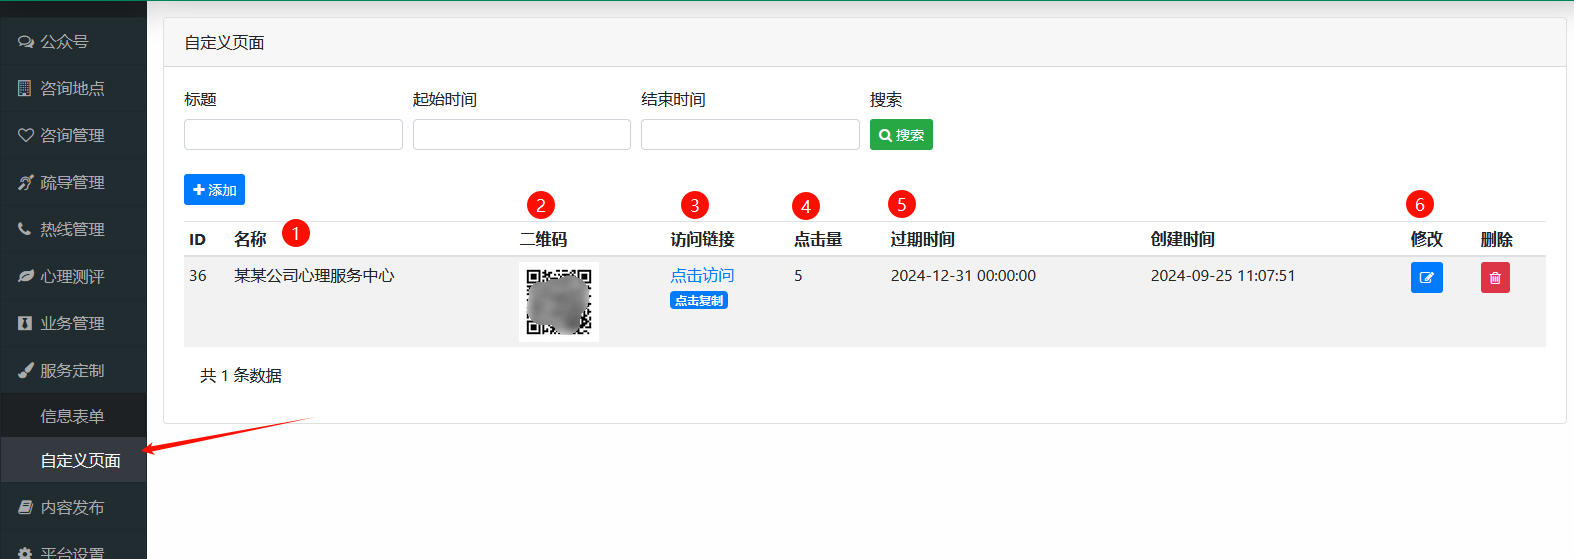Open the 内容发布 menu

tap(73, 508)
